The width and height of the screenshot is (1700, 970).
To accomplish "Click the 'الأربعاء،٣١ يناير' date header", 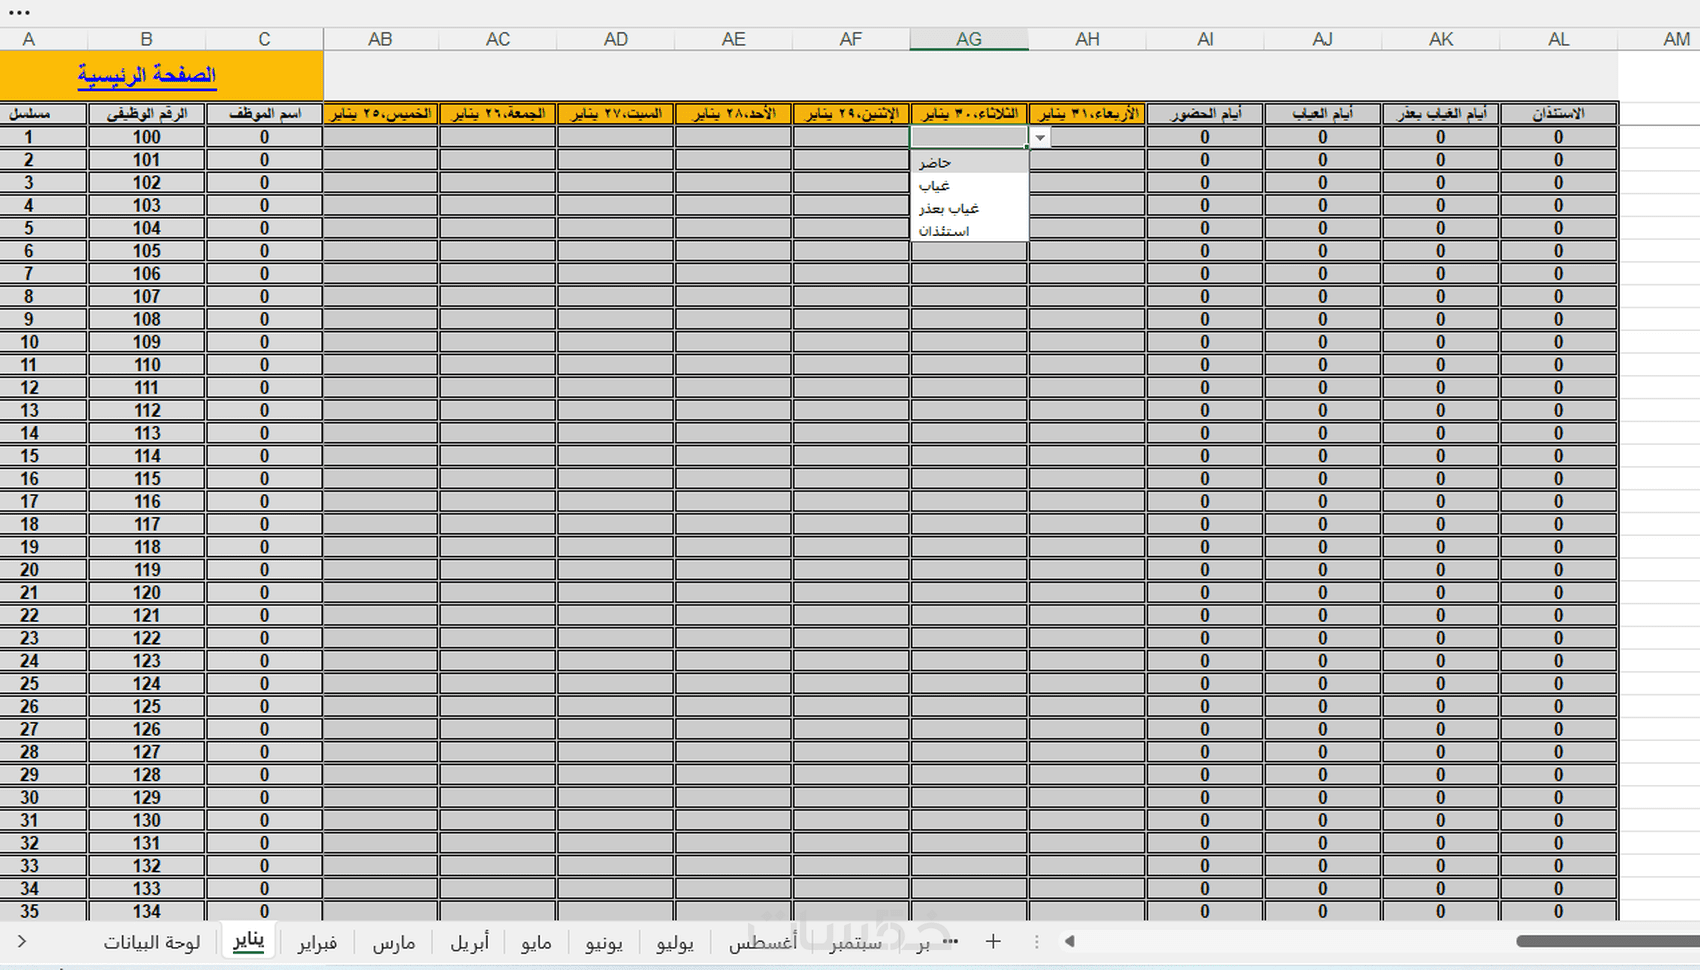I will (1087, 114).
